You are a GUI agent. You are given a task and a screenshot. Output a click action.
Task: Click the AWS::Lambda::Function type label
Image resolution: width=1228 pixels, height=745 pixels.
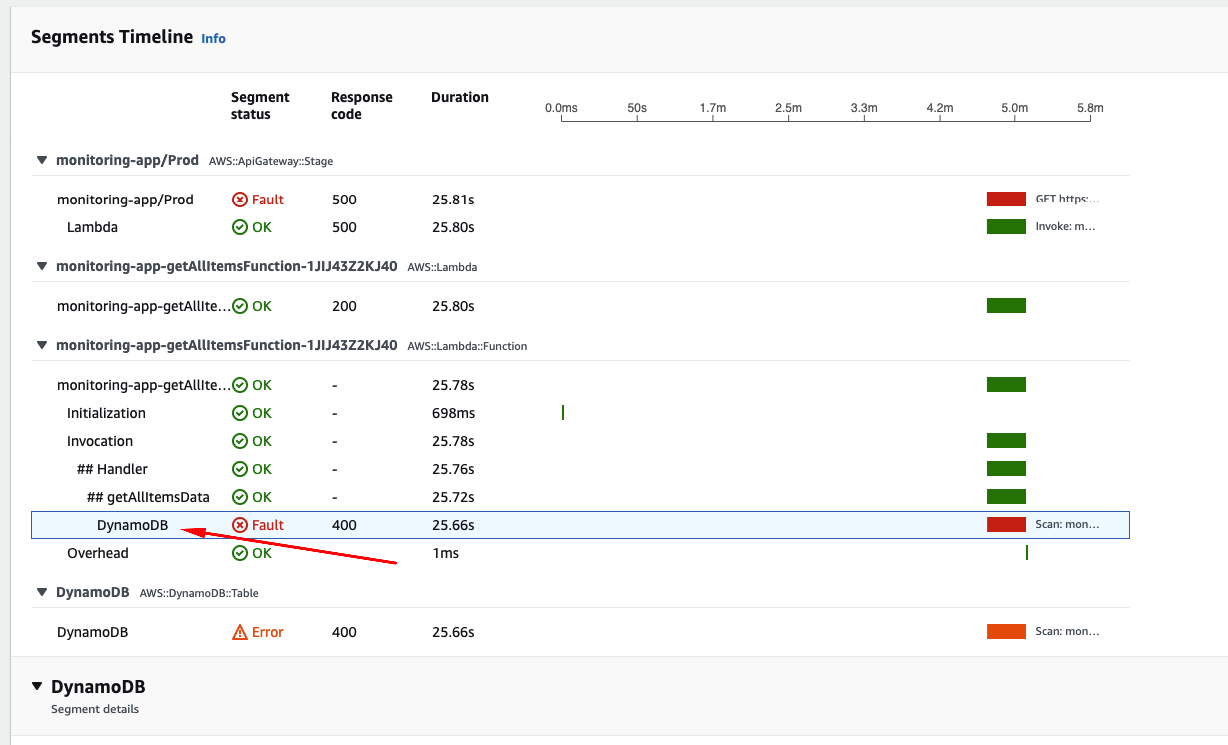467,346
